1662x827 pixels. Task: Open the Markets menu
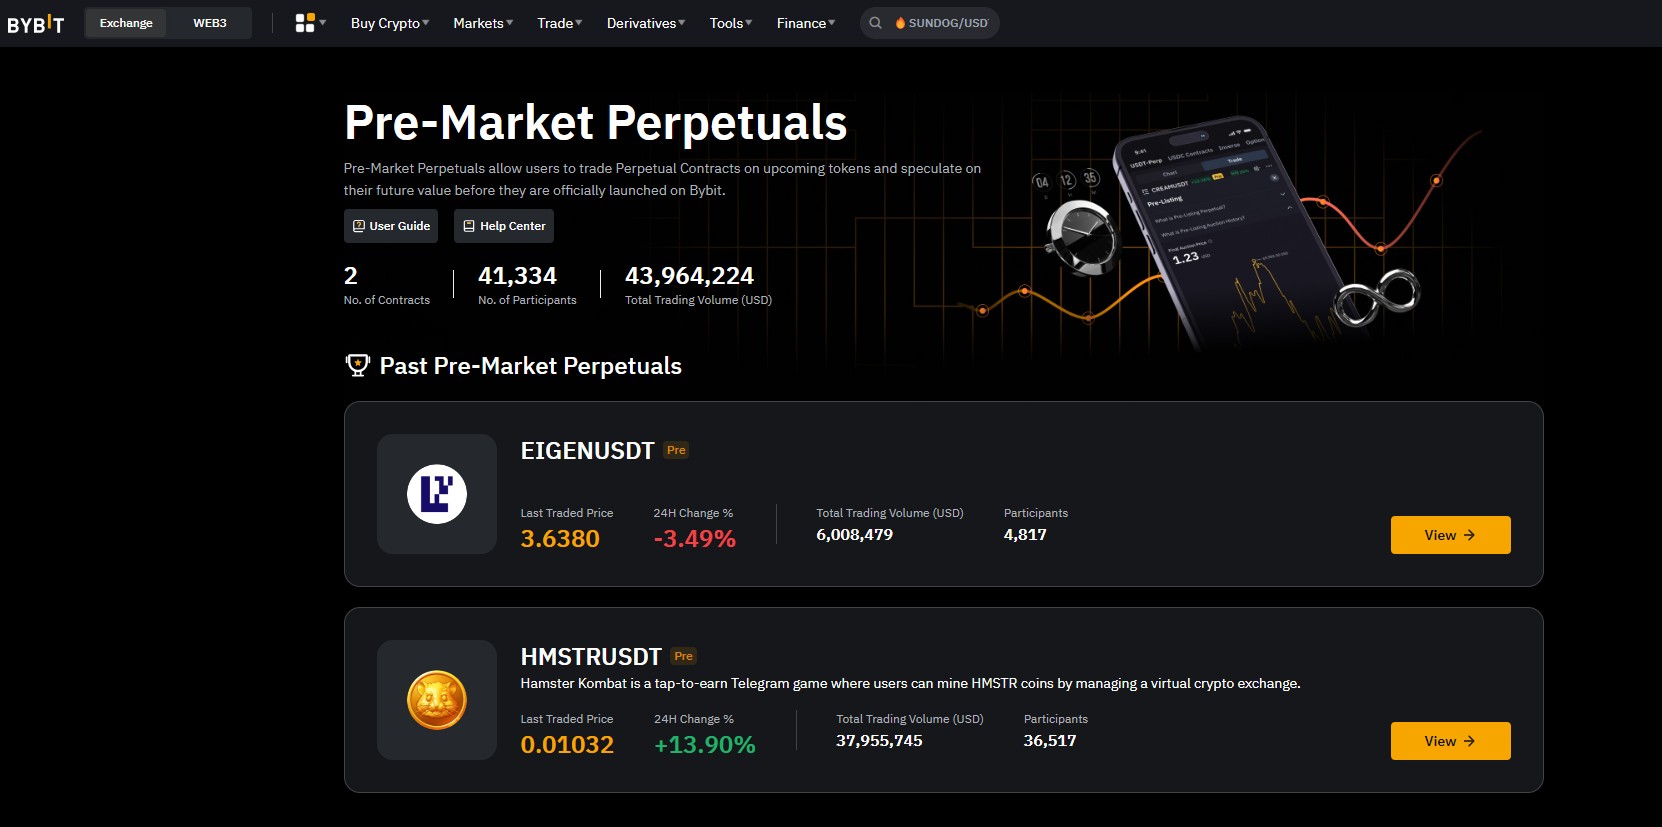click(480, 23)
